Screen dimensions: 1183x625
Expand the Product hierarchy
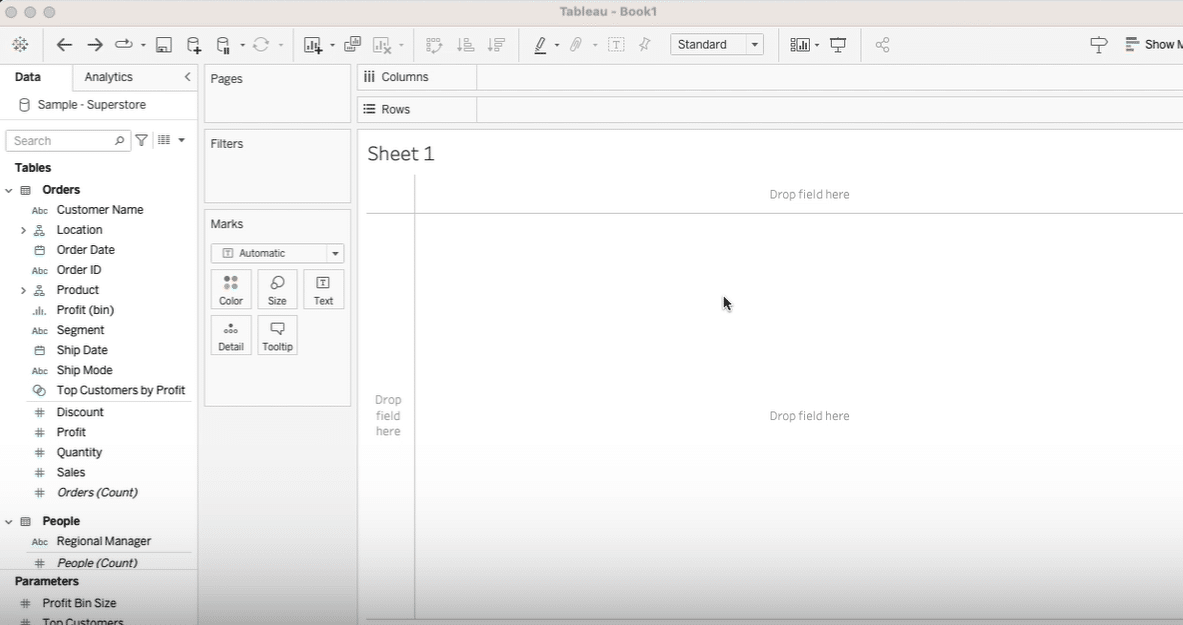[23, 290]
